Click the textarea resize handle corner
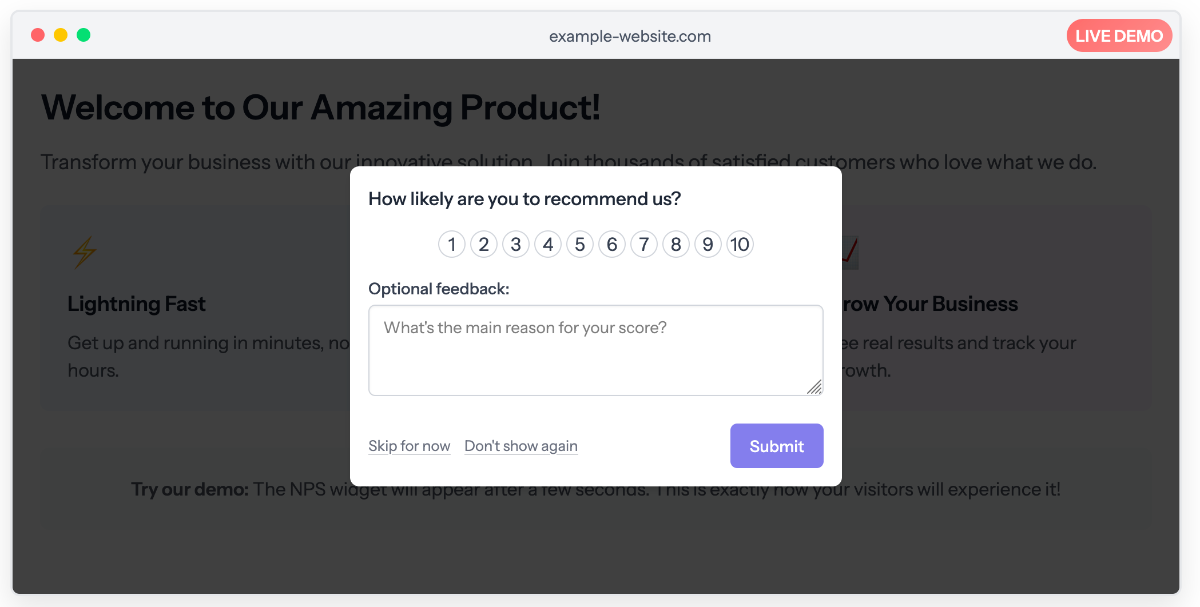The image size is (1200, 607). (815, 387)
